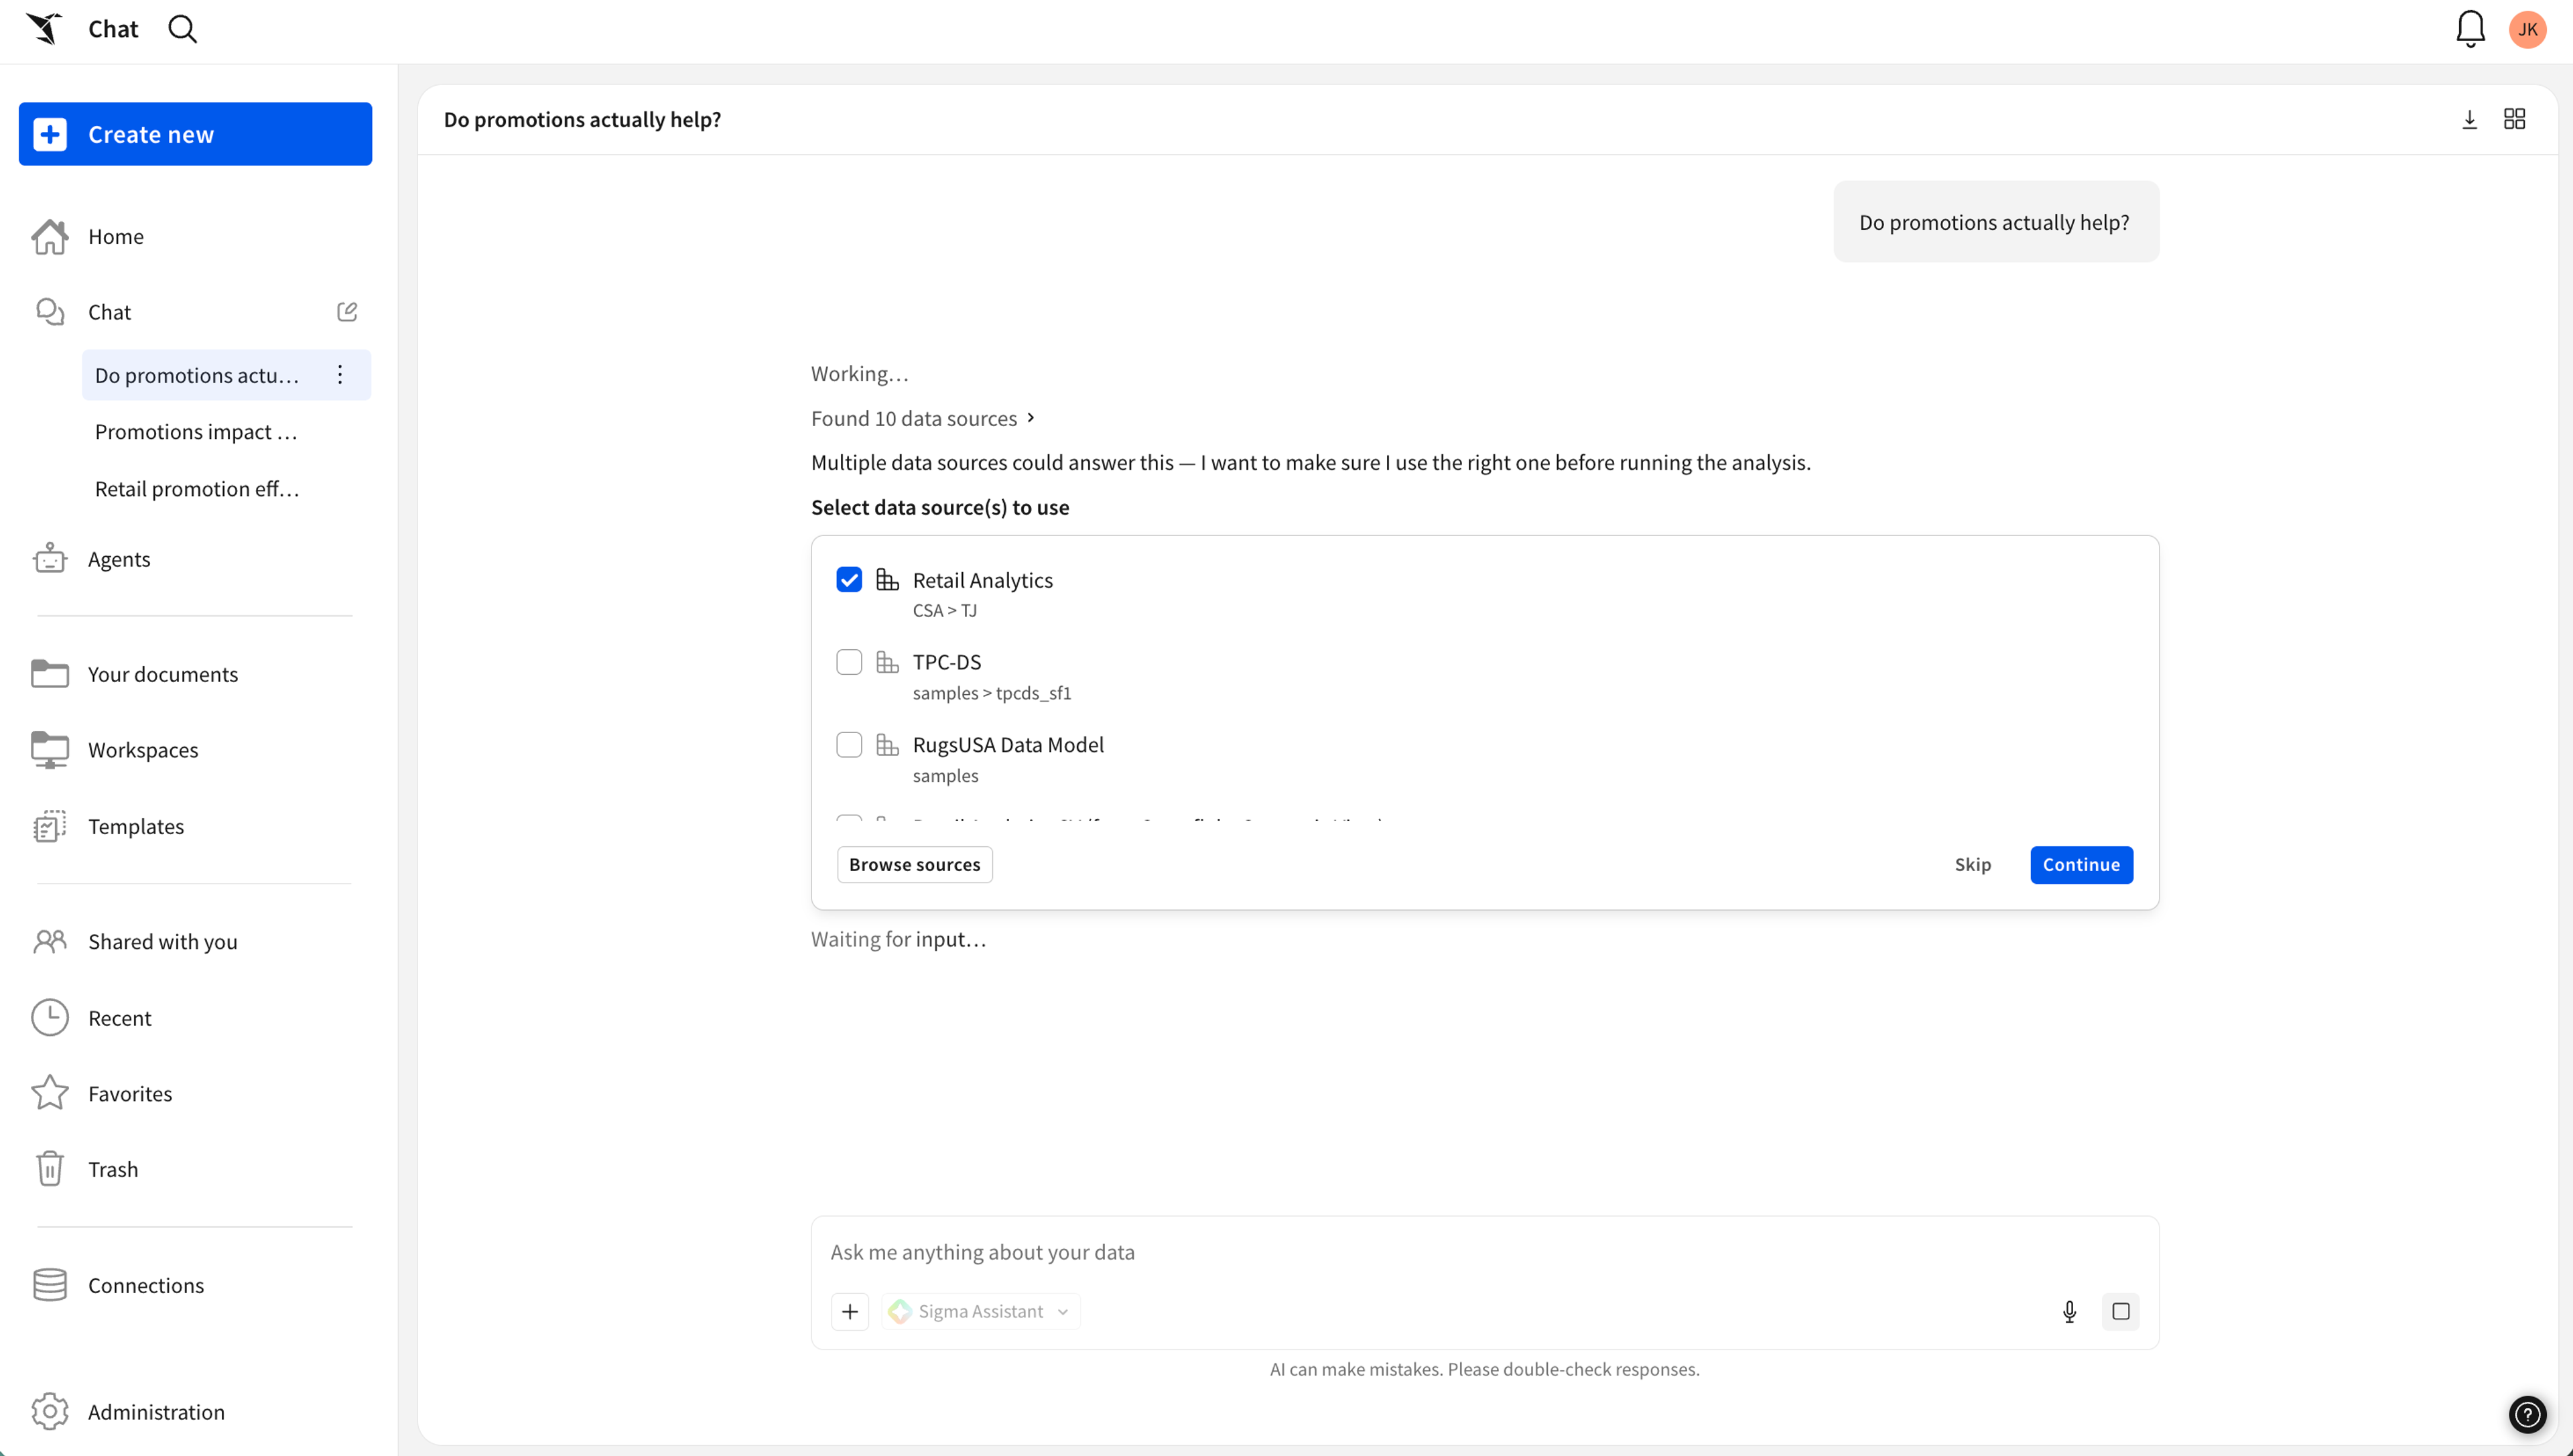
Task: Check the RugsUSA Data Model checkbox
Action: [x=849, y=745]
